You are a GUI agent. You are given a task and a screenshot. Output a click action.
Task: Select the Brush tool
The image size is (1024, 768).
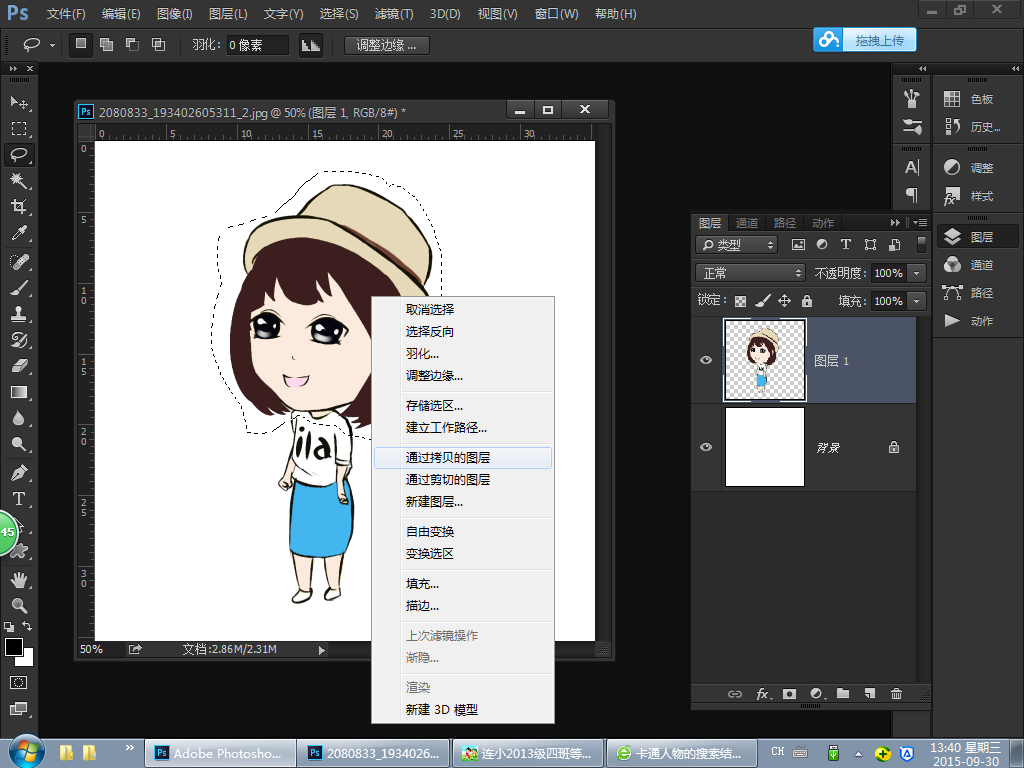coord(19,288)
